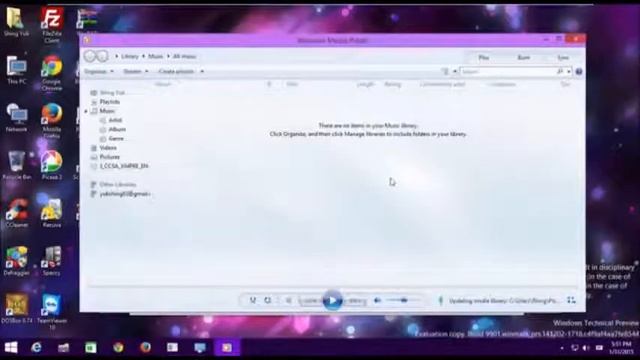The height and width of the screenshot is (360, 640).
Task: Sort by the Composer column header
Action: click(501, 84)
